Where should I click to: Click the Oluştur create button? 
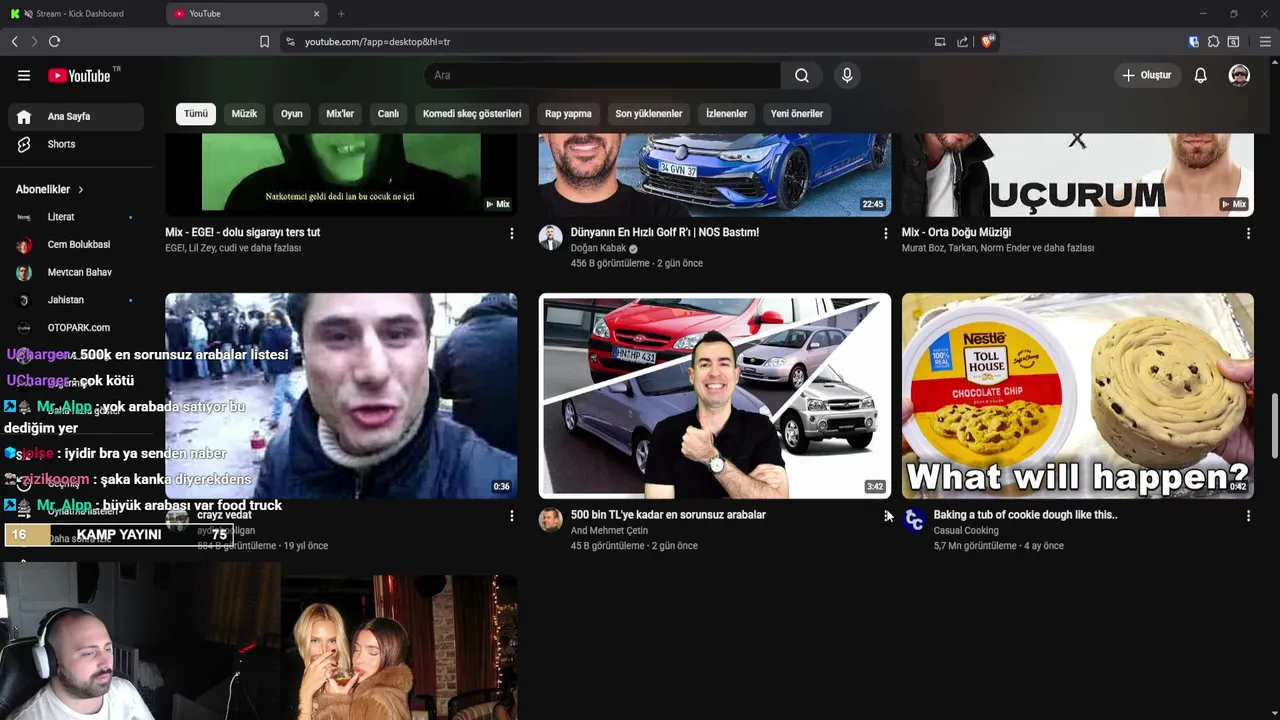click(1147, 75)
